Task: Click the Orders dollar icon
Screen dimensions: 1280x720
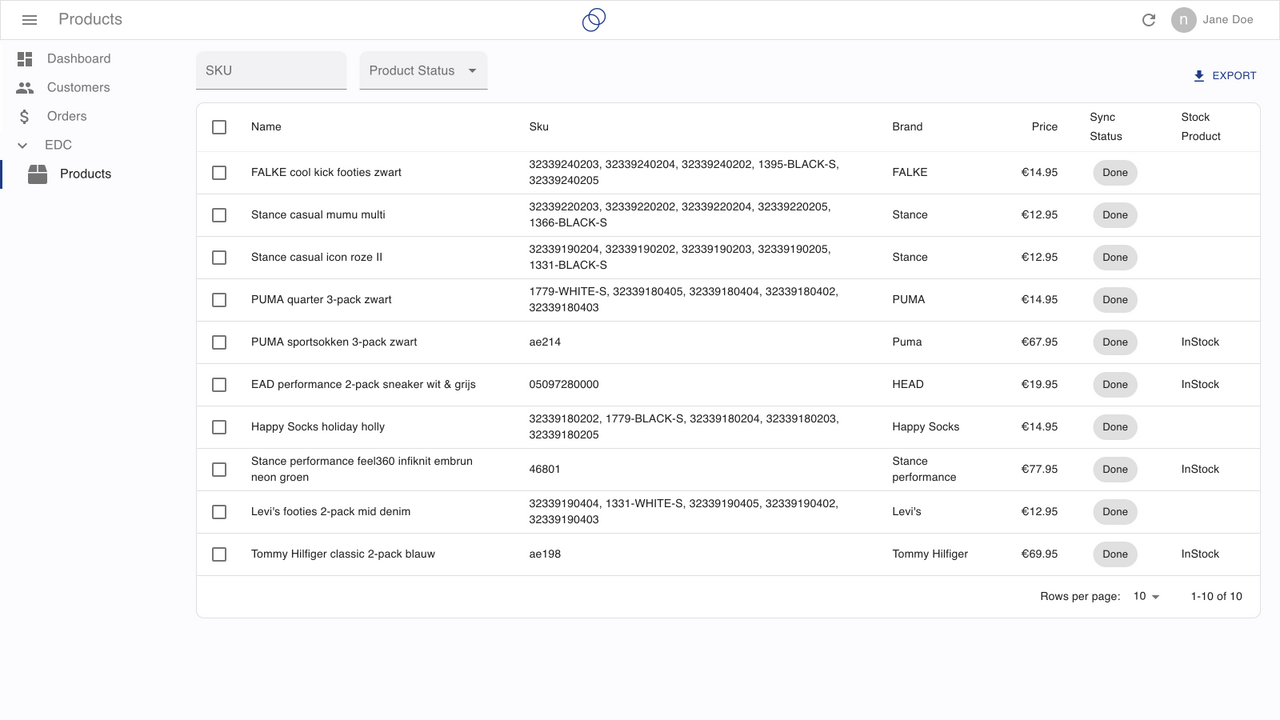Action: pos(25,117)
